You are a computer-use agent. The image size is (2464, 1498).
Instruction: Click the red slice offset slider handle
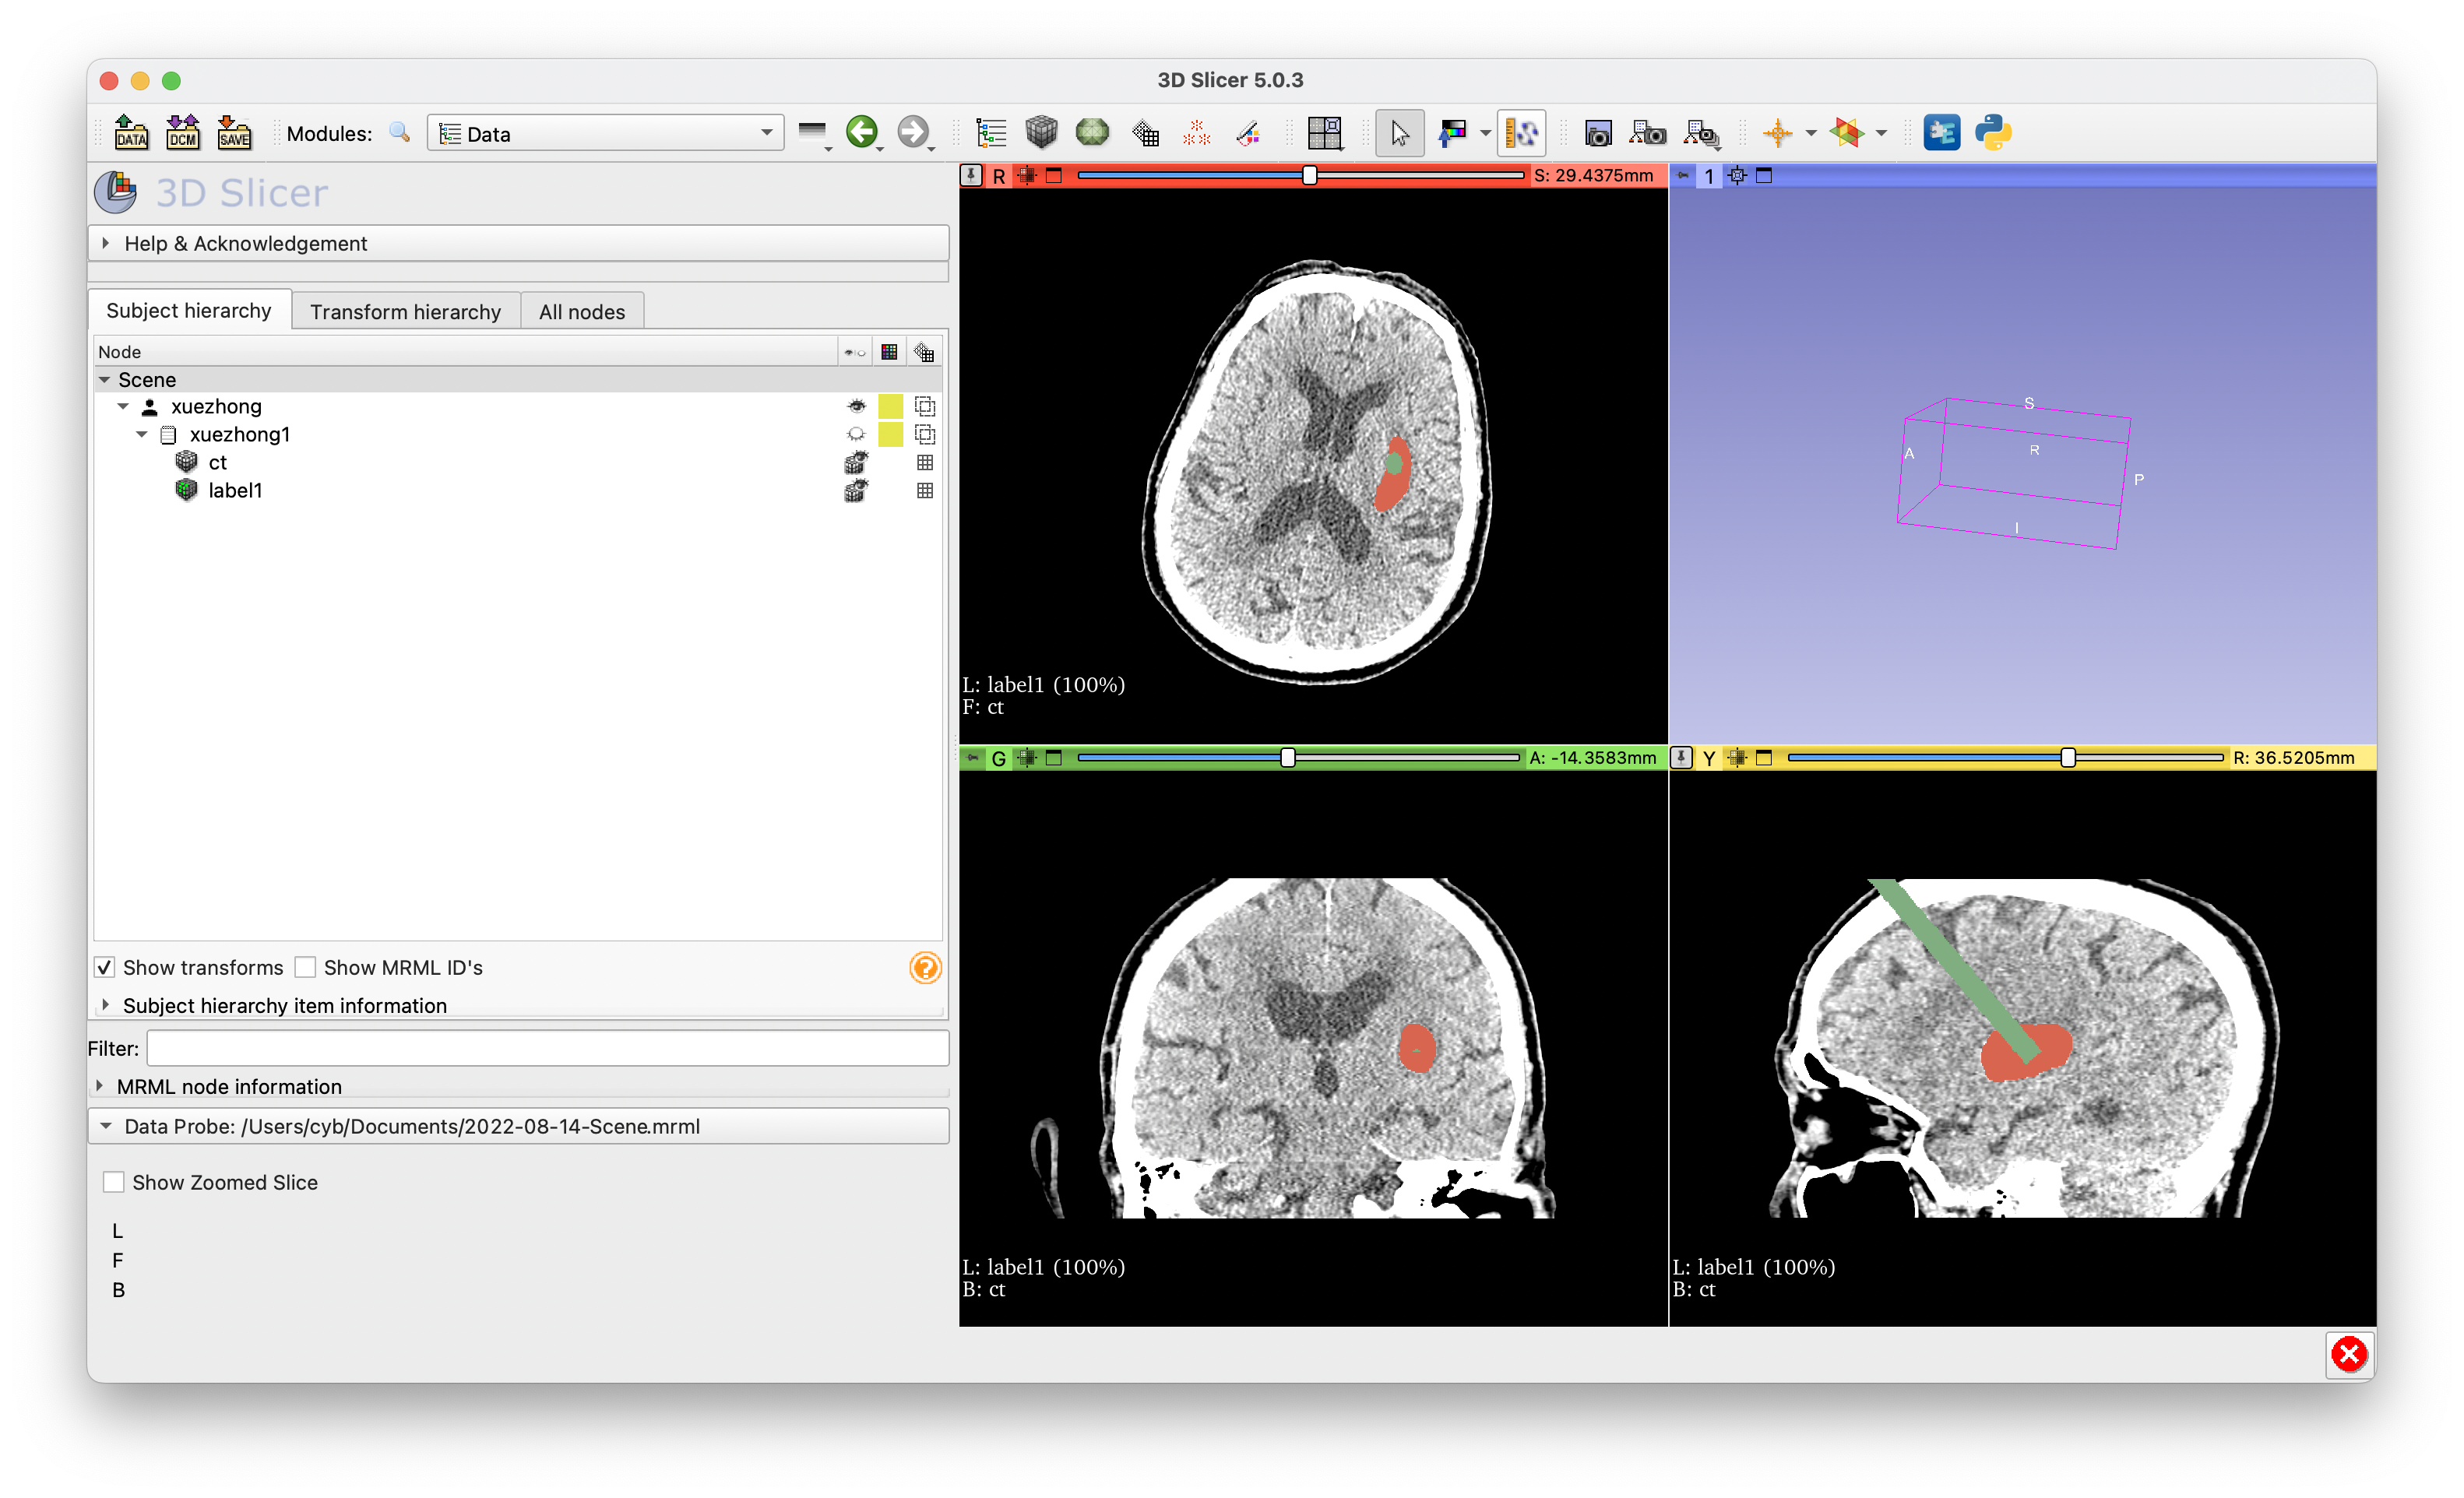[1309, 175]
